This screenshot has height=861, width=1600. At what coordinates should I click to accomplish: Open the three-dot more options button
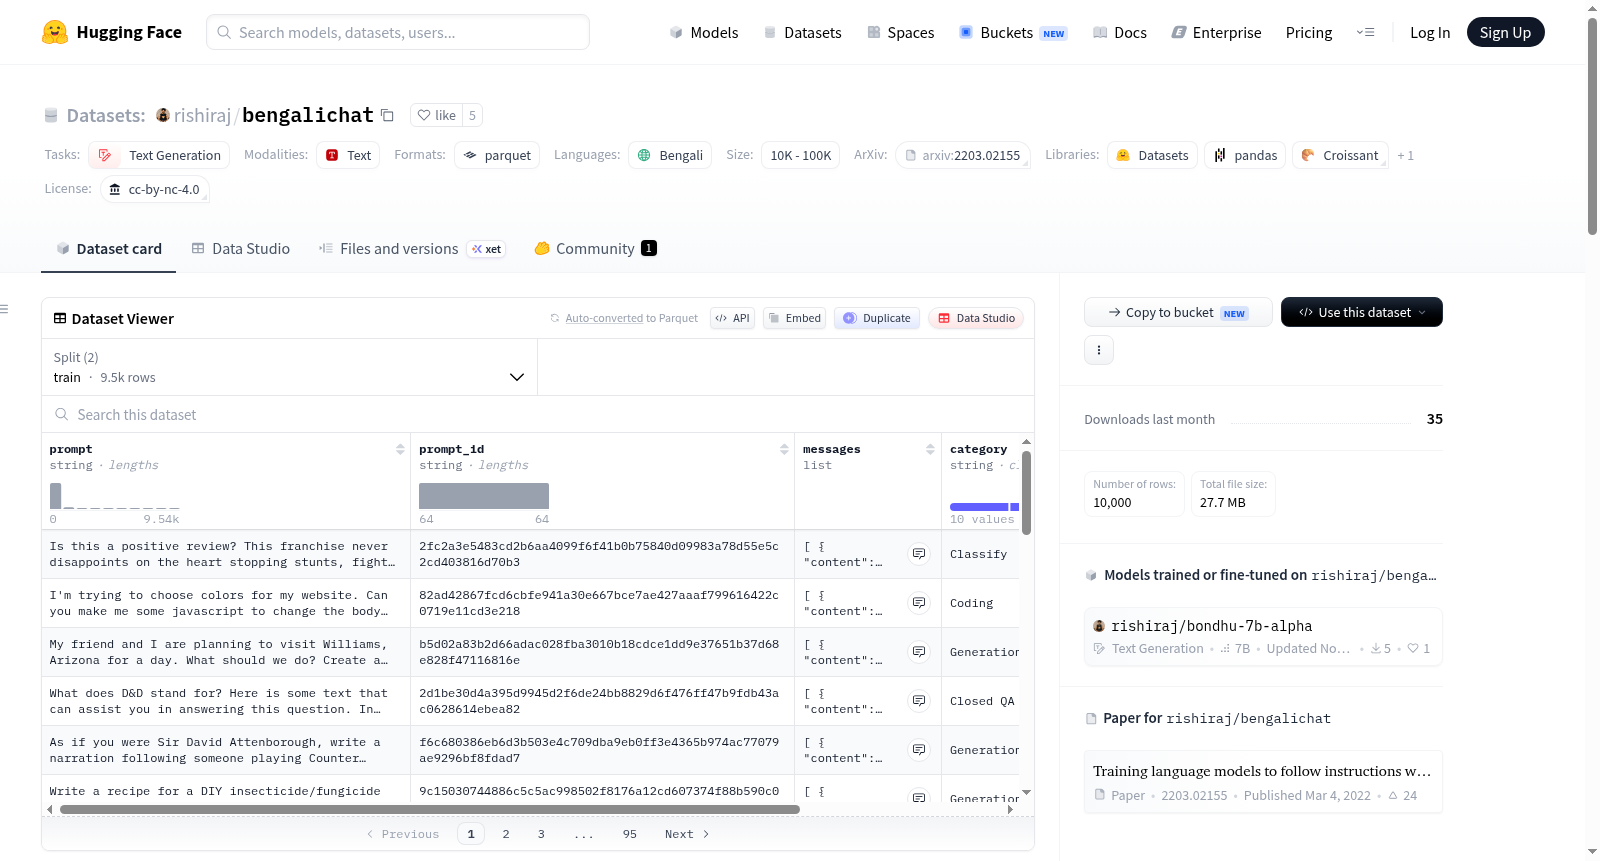pos(1099,350)
